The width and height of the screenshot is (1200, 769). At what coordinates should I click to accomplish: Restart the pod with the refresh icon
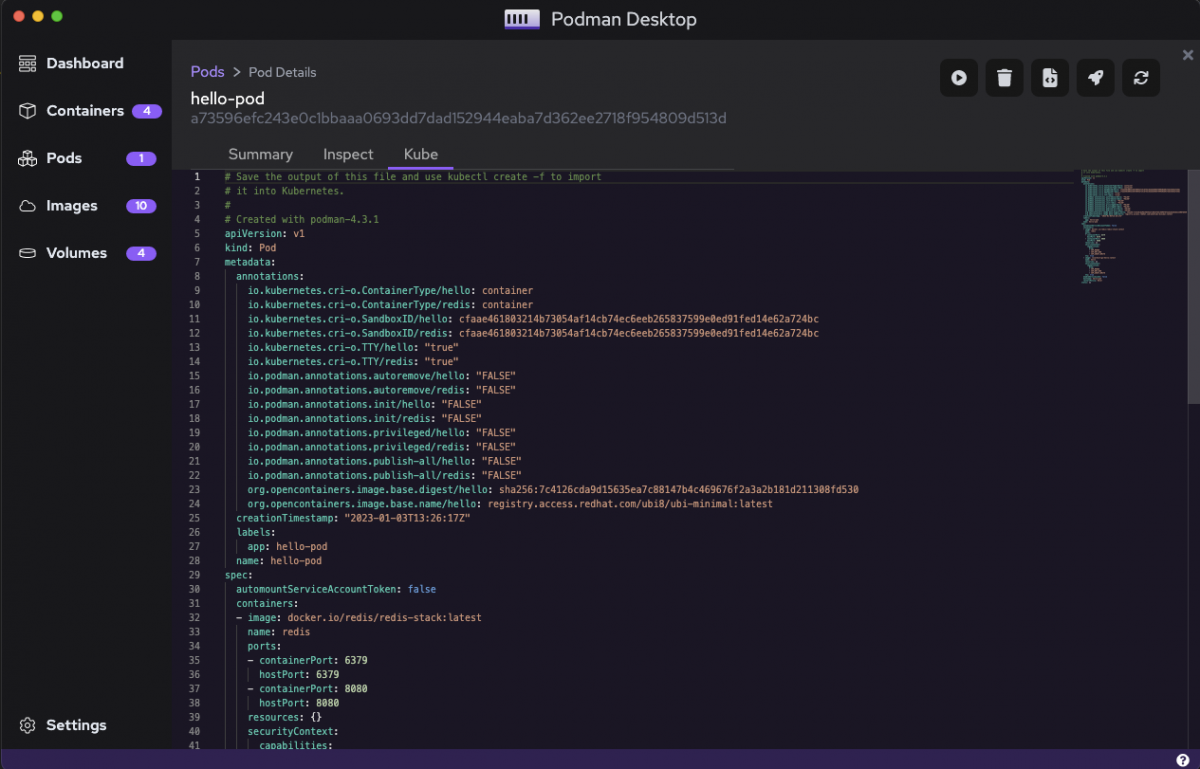point(1141,77)
